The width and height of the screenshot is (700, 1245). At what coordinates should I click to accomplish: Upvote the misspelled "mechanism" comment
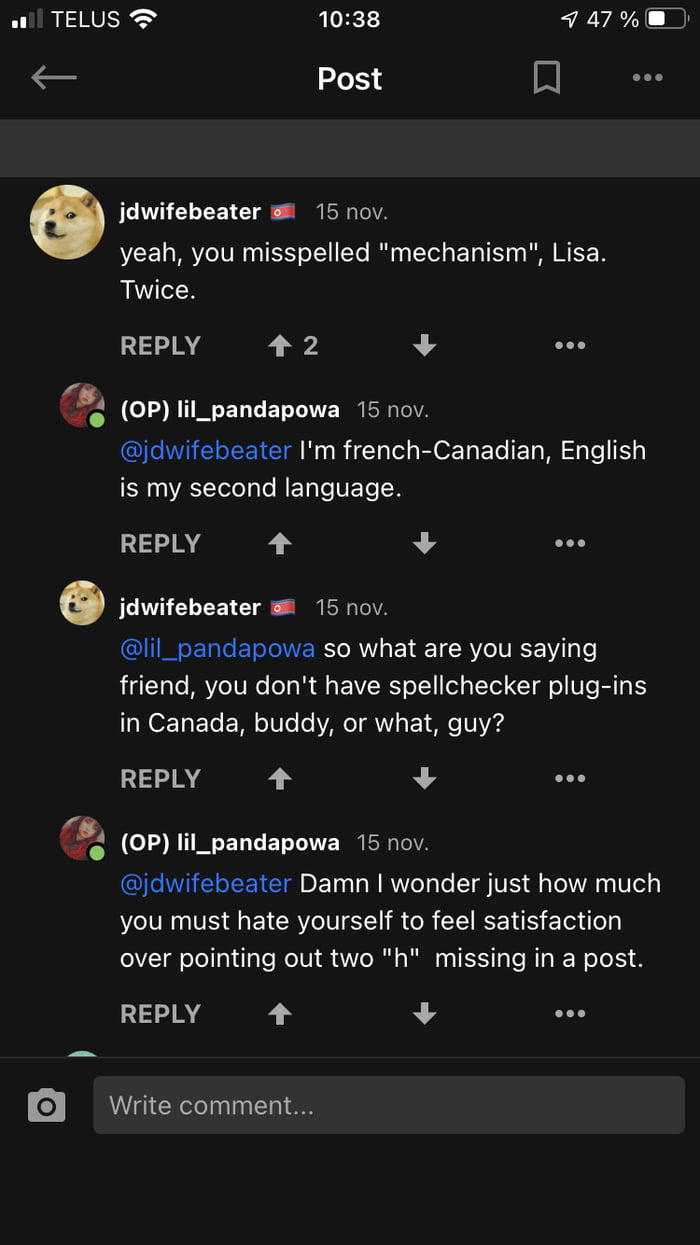[x=280, y=346]
